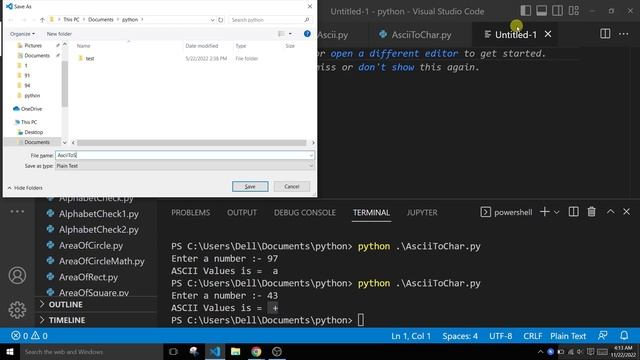Open DEBUG CONSOLE panel tab
Viewport: 640px width, 360px height.
pyautogui.click(x=305, y=213)
